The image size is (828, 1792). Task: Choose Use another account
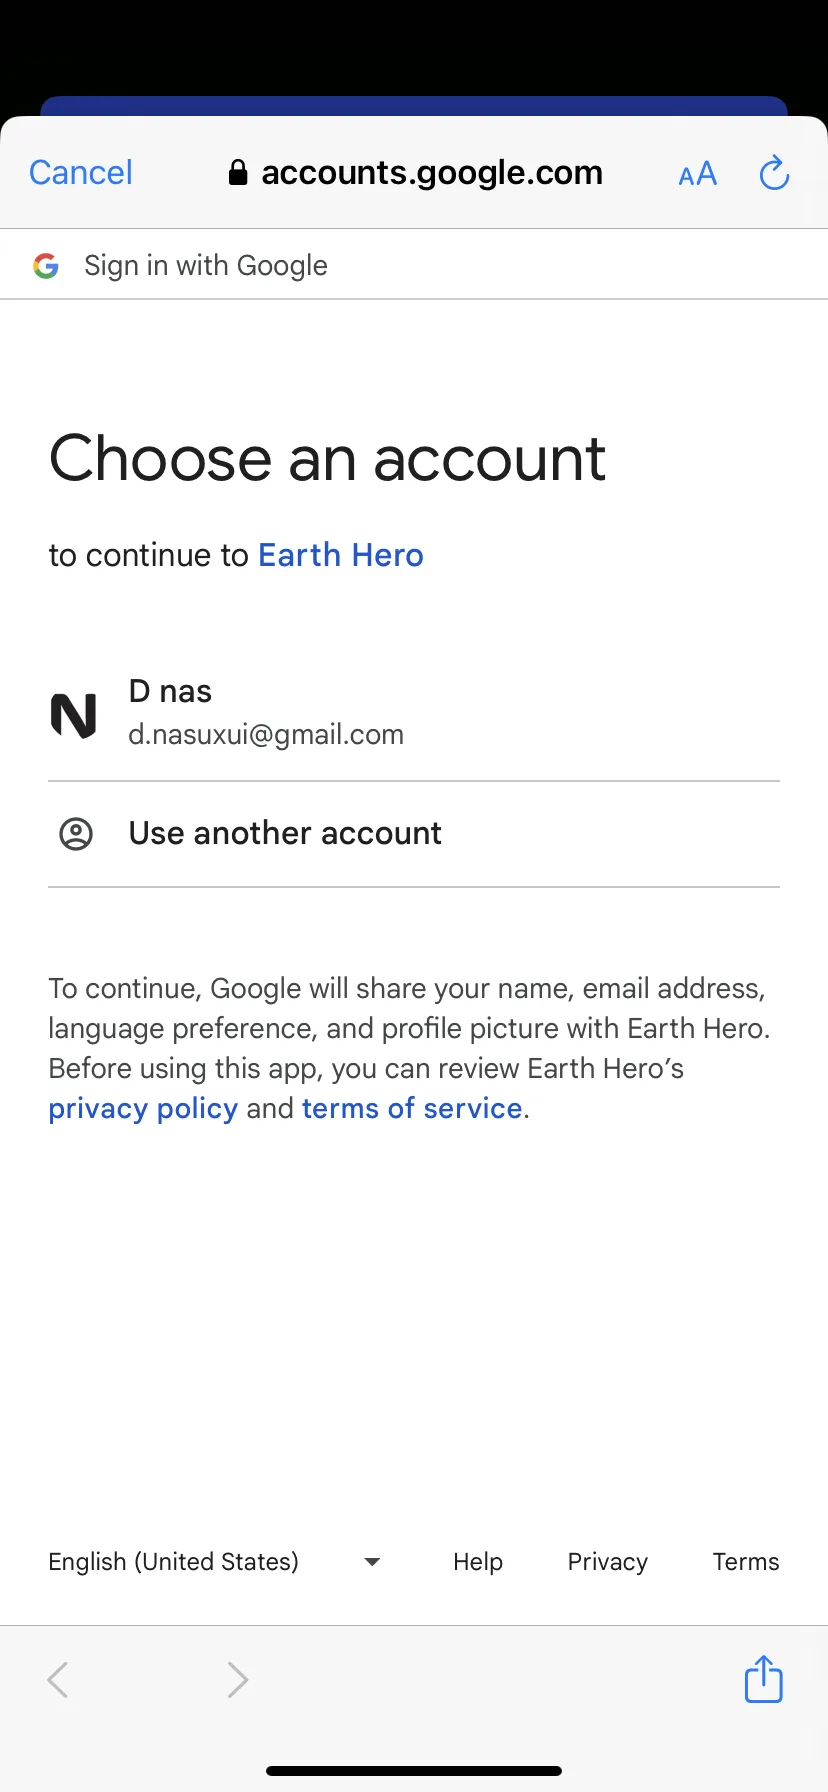coord(414,834)
